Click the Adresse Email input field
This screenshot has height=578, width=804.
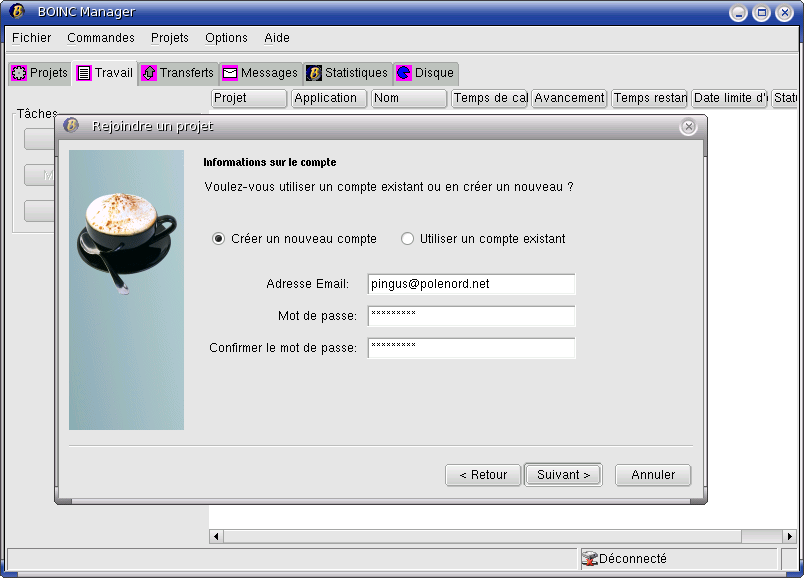point(472,284)
